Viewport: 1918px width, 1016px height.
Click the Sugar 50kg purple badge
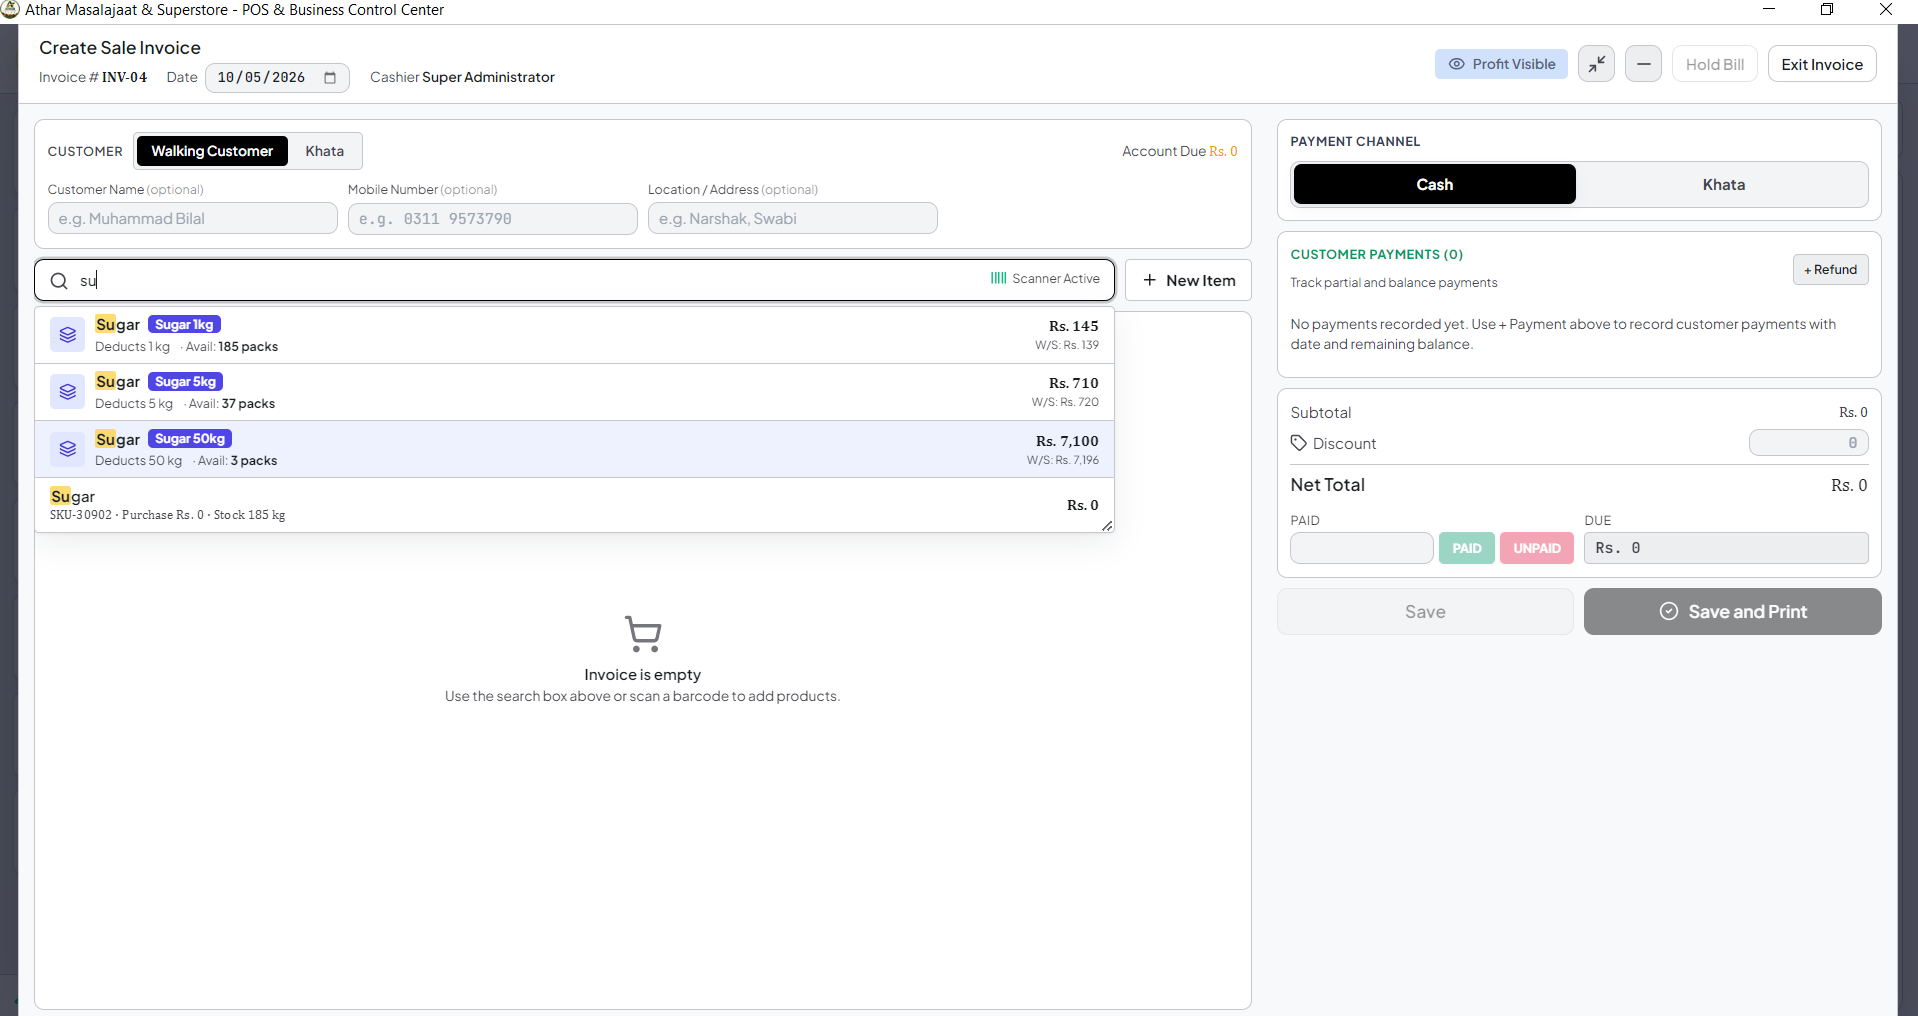pos(190,439)
